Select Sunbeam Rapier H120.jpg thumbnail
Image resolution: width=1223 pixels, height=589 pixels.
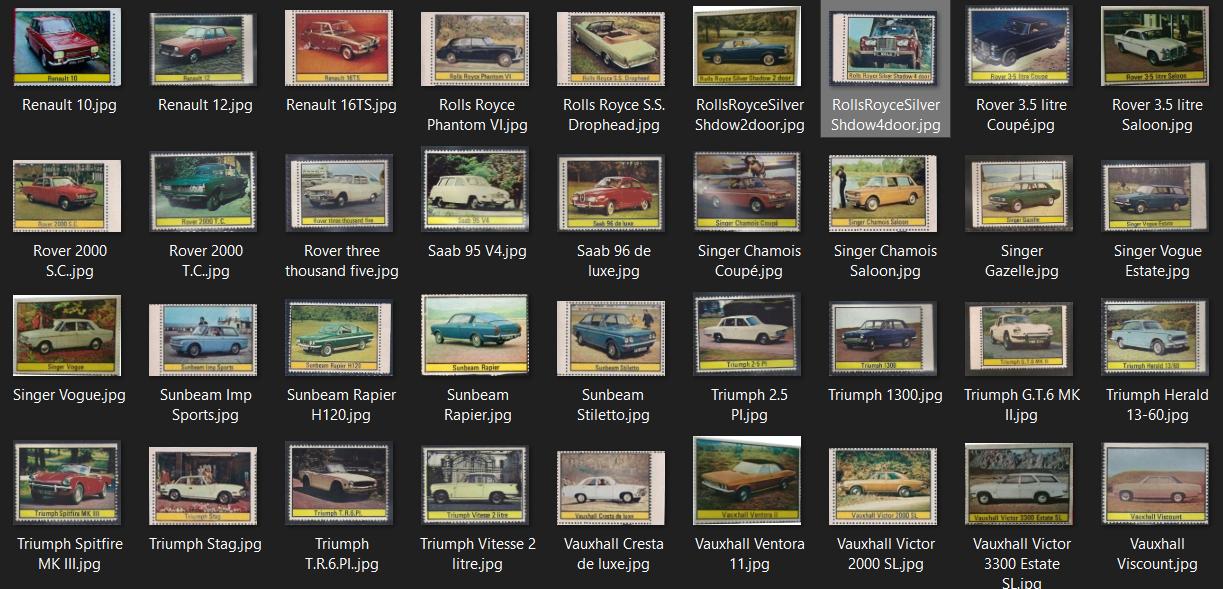point(339,337)
